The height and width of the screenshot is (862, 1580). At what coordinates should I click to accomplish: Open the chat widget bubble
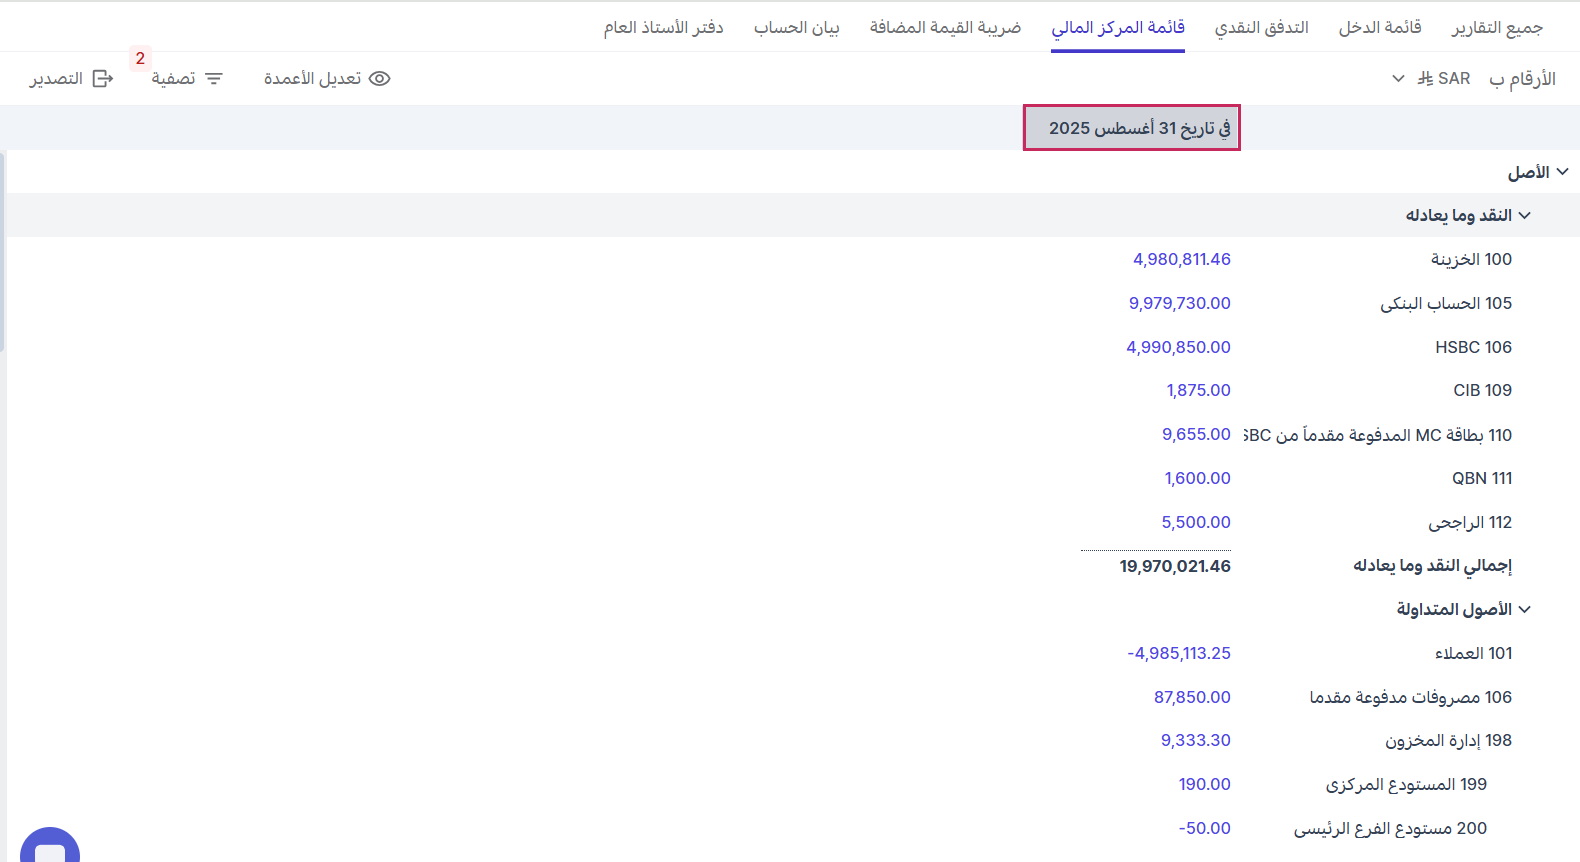(x=49, y=850)
